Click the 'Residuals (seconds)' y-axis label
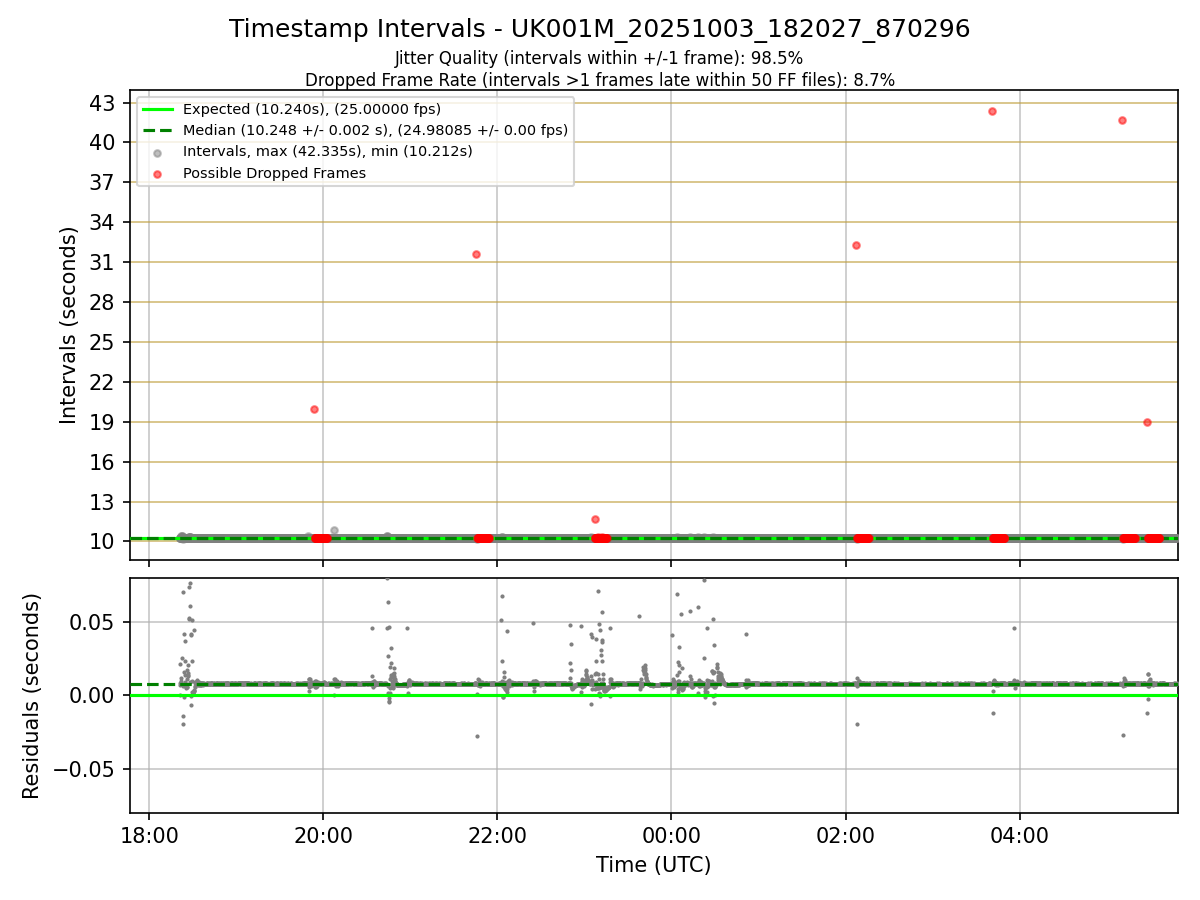The height and width of the screenshot is (900, 1200). pos(32,696)
